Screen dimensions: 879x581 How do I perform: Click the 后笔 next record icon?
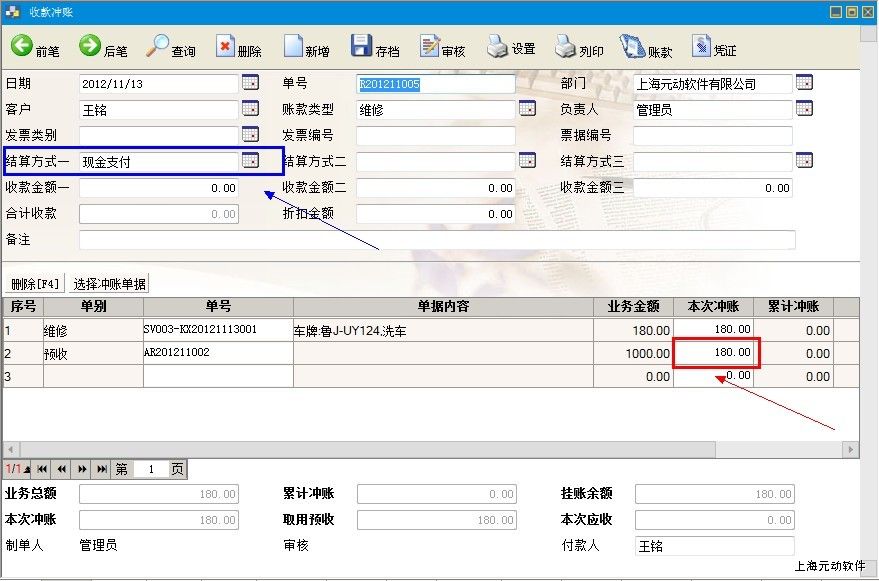(x=90, y=46)
